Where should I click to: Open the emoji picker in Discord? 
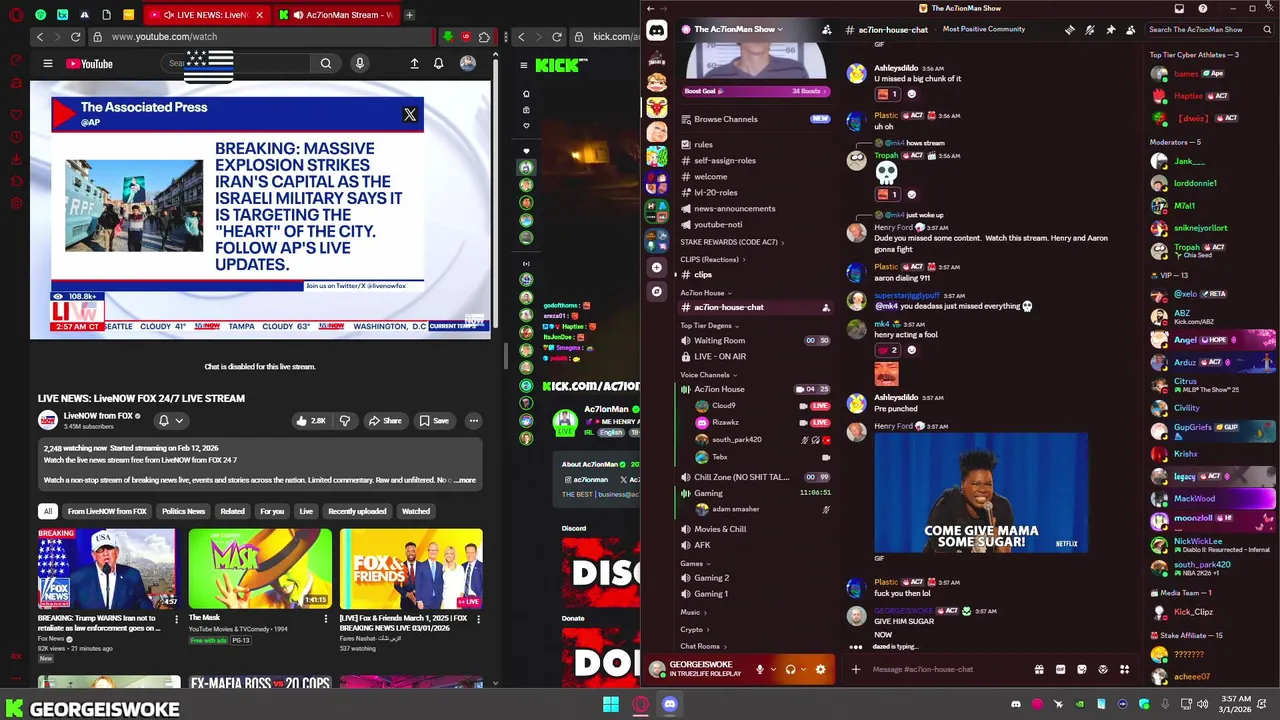tap(1103, 669)
